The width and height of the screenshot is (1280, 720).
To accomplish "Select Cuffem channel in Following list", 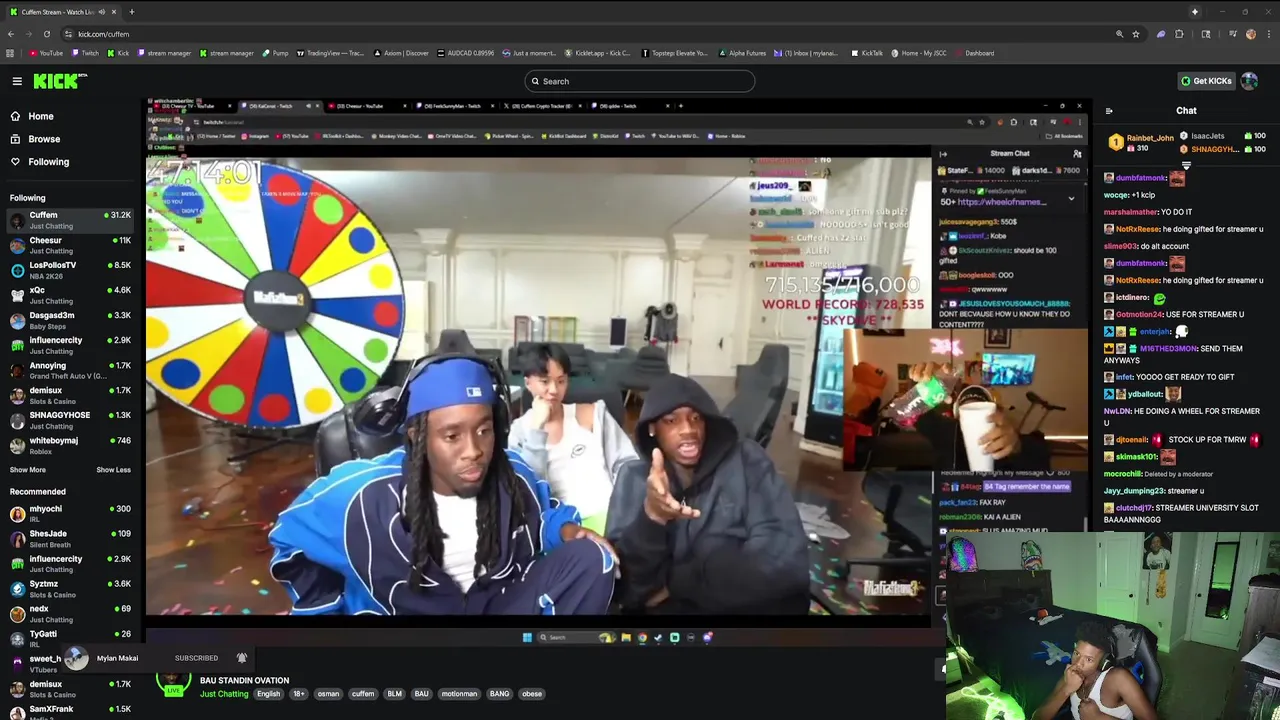I will tap(70, 220).
